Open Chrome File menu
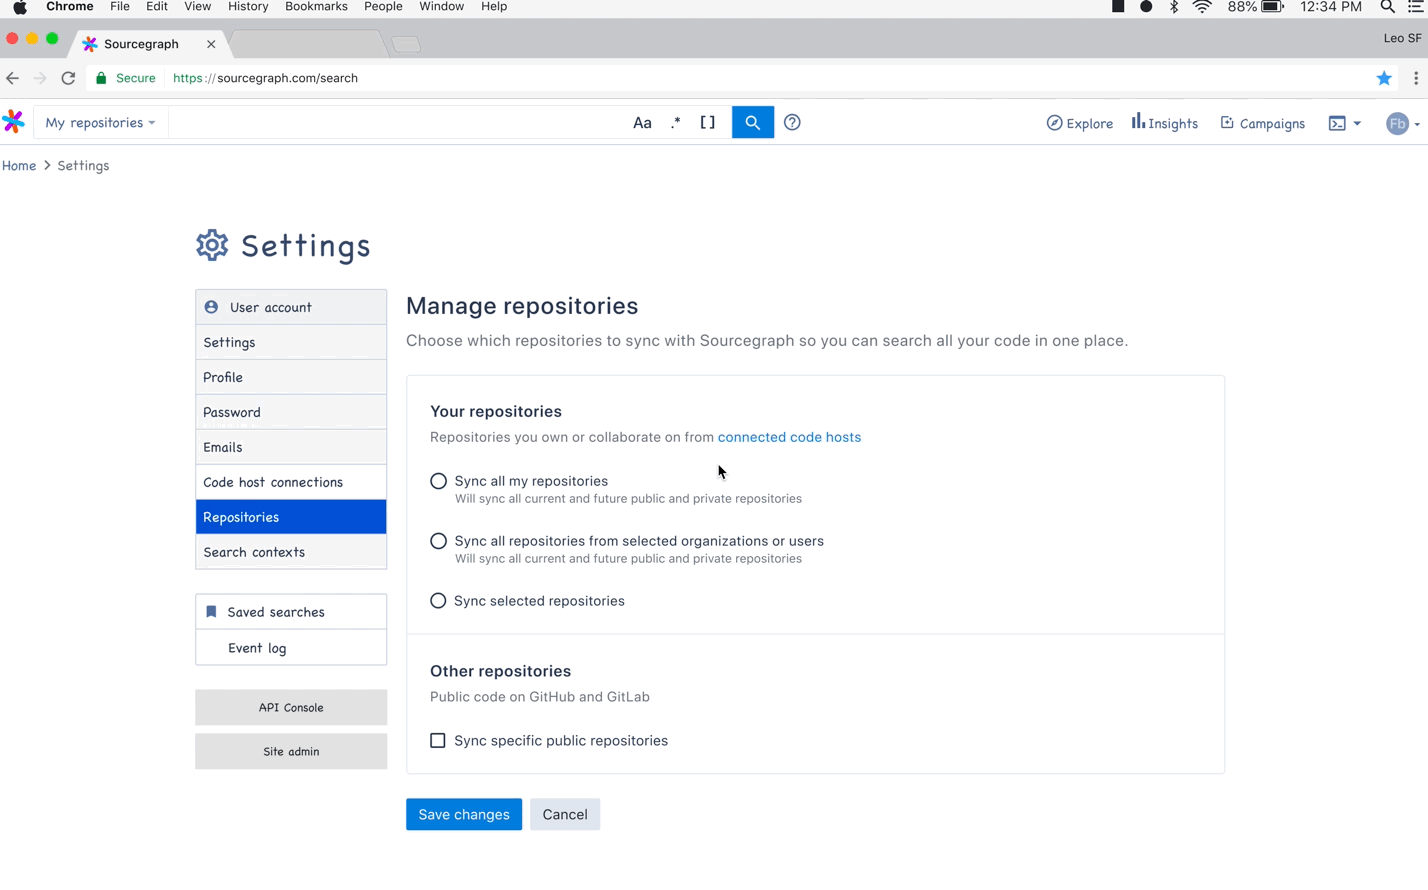 (x=120, y=7)
